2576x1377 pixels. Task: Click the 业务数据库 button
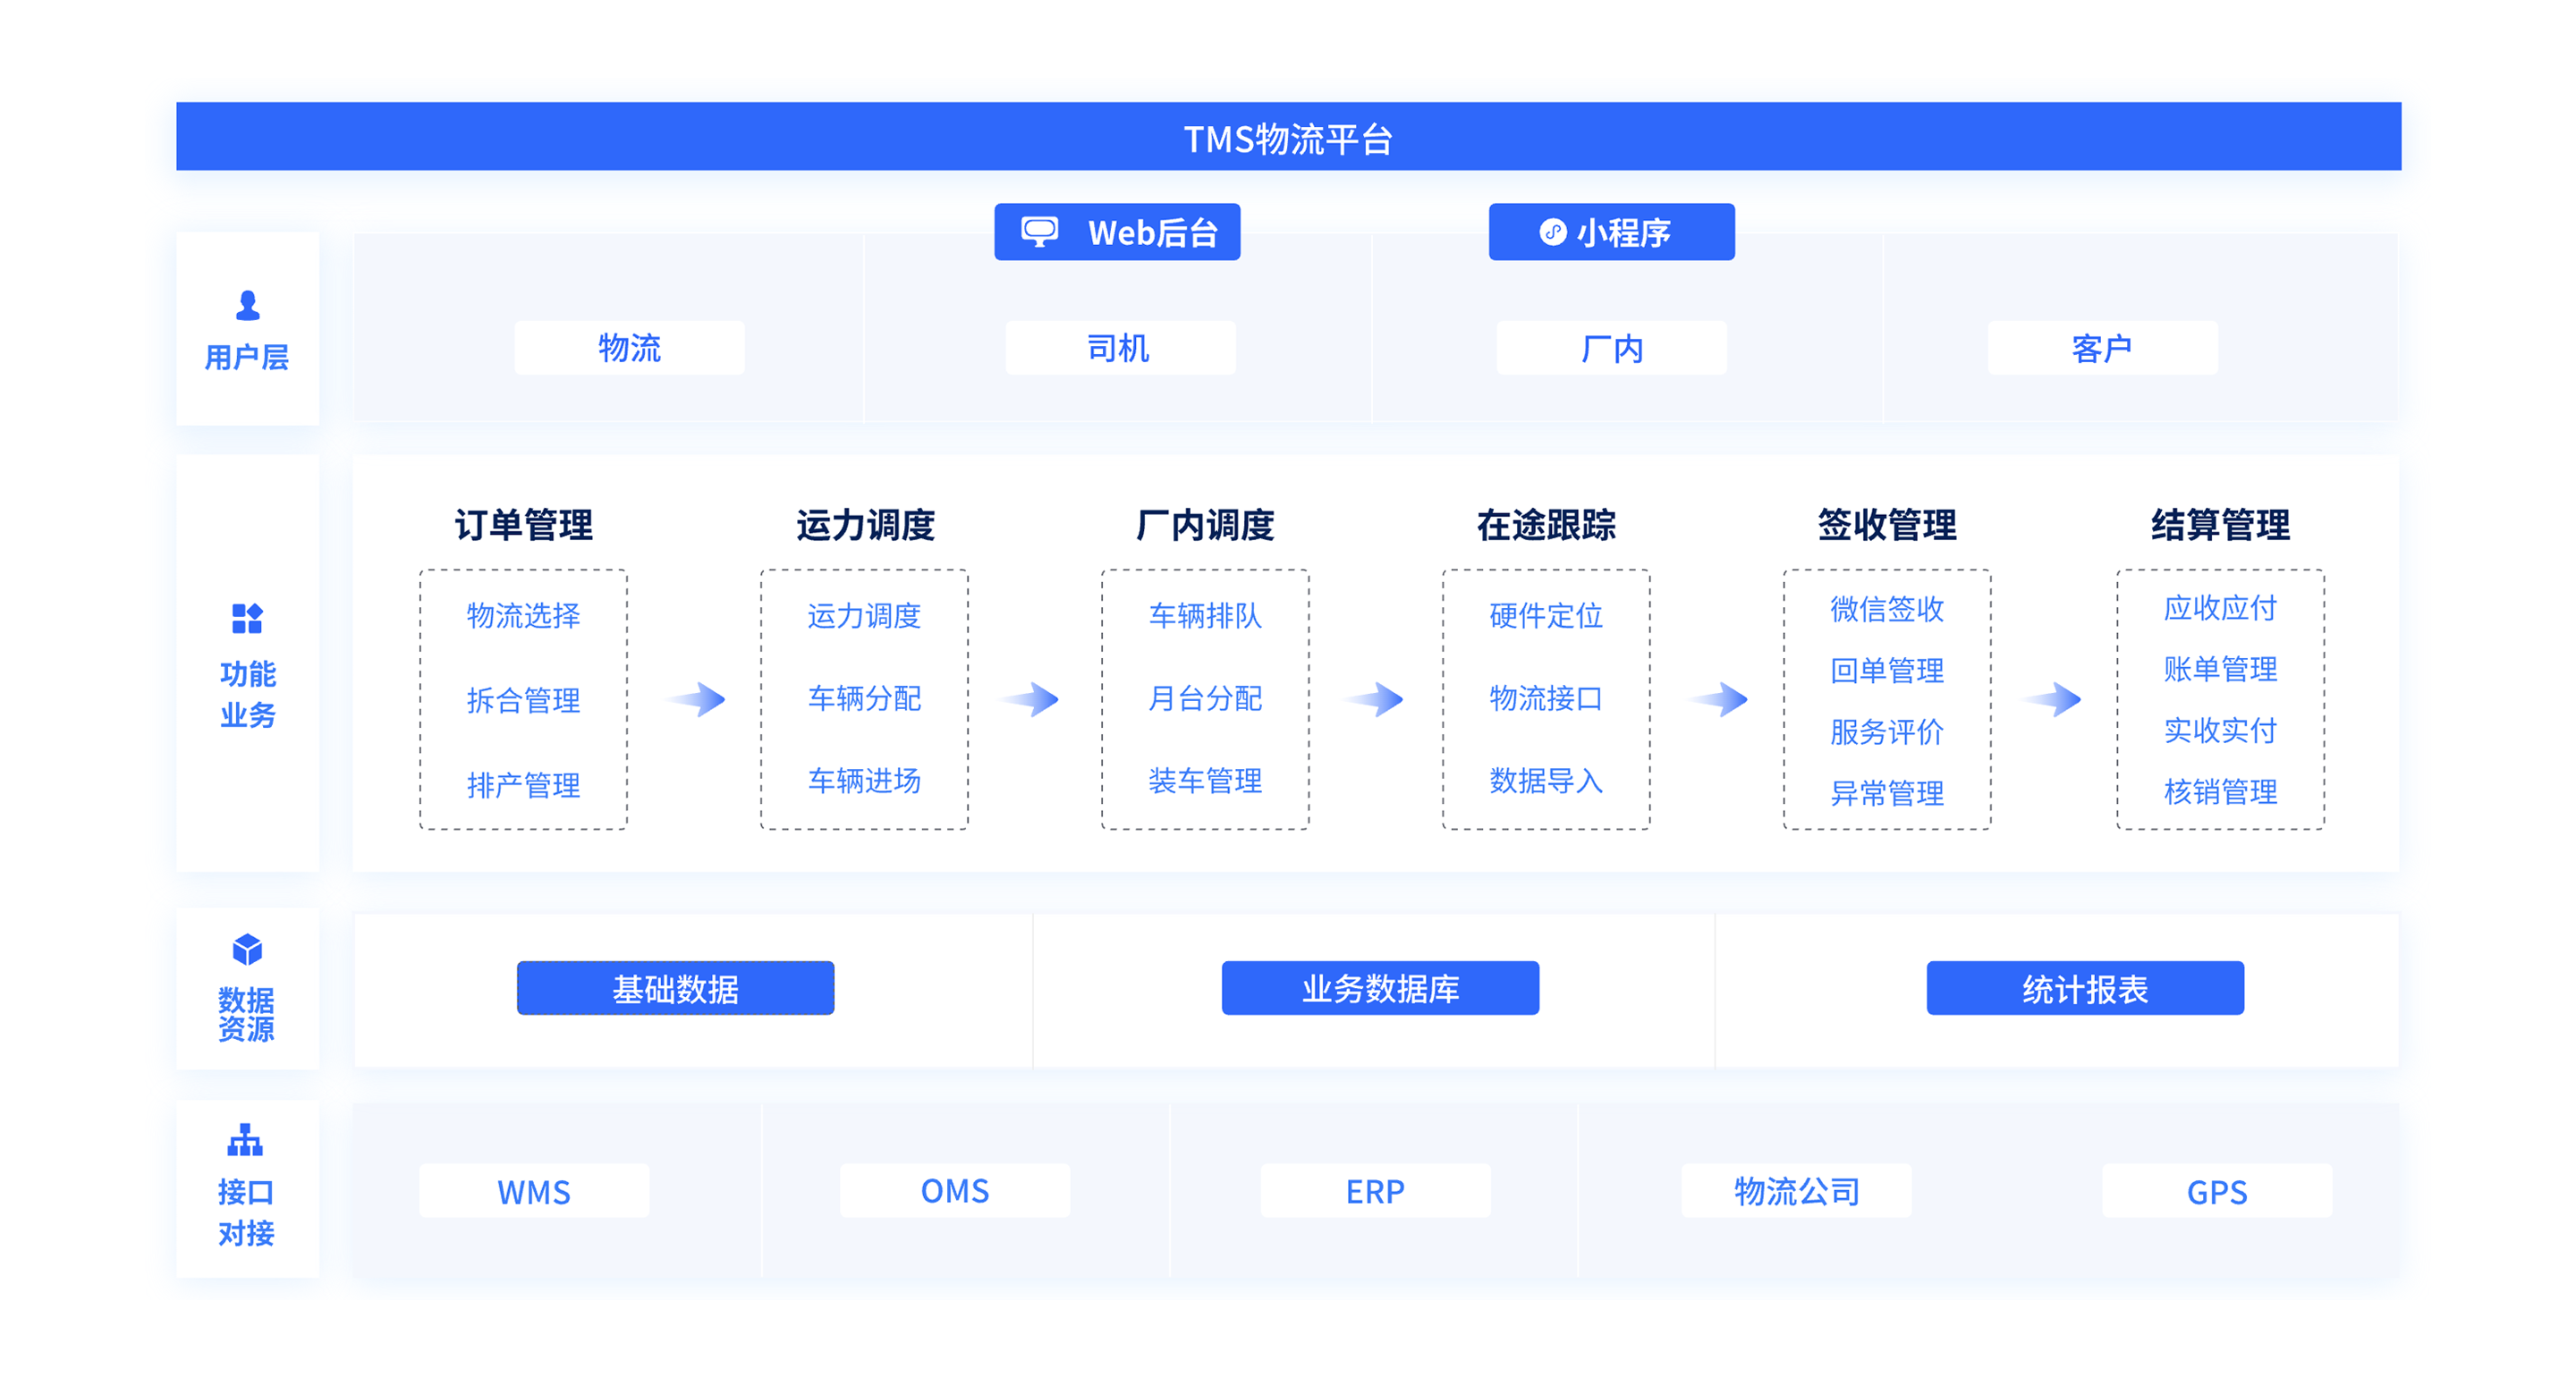pyautogui.click(x=1380, y=988)
